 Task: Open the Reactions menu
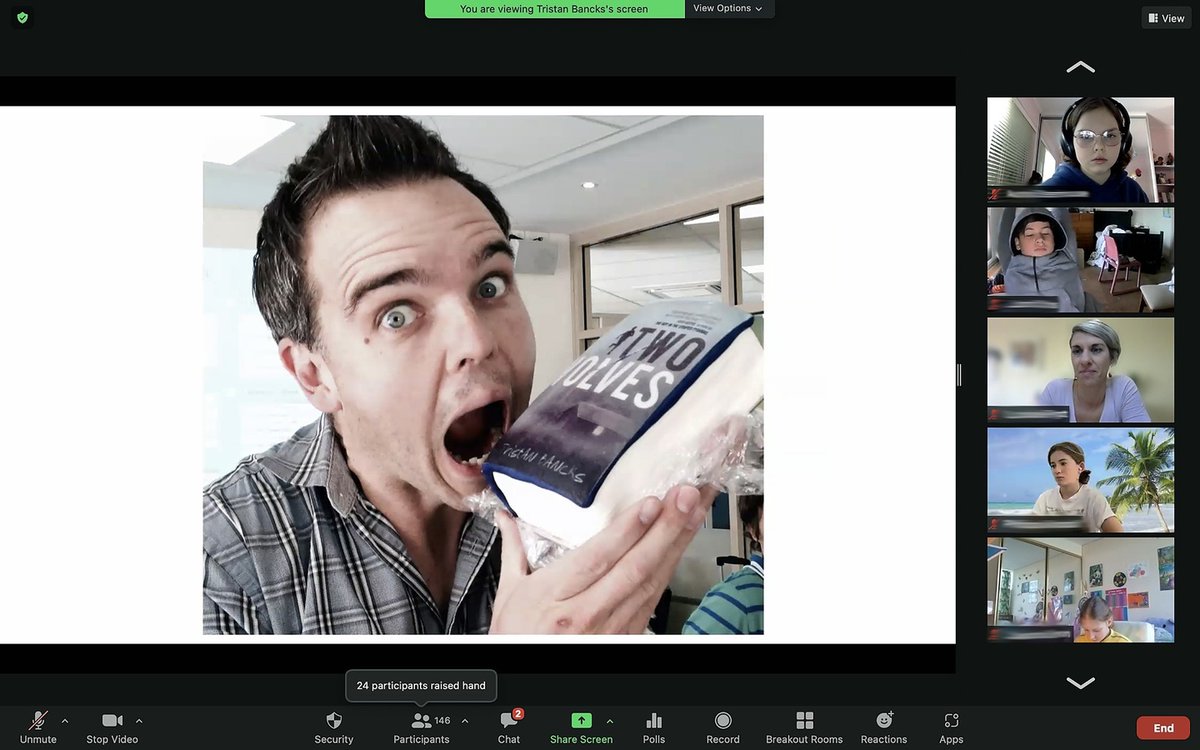884,727
